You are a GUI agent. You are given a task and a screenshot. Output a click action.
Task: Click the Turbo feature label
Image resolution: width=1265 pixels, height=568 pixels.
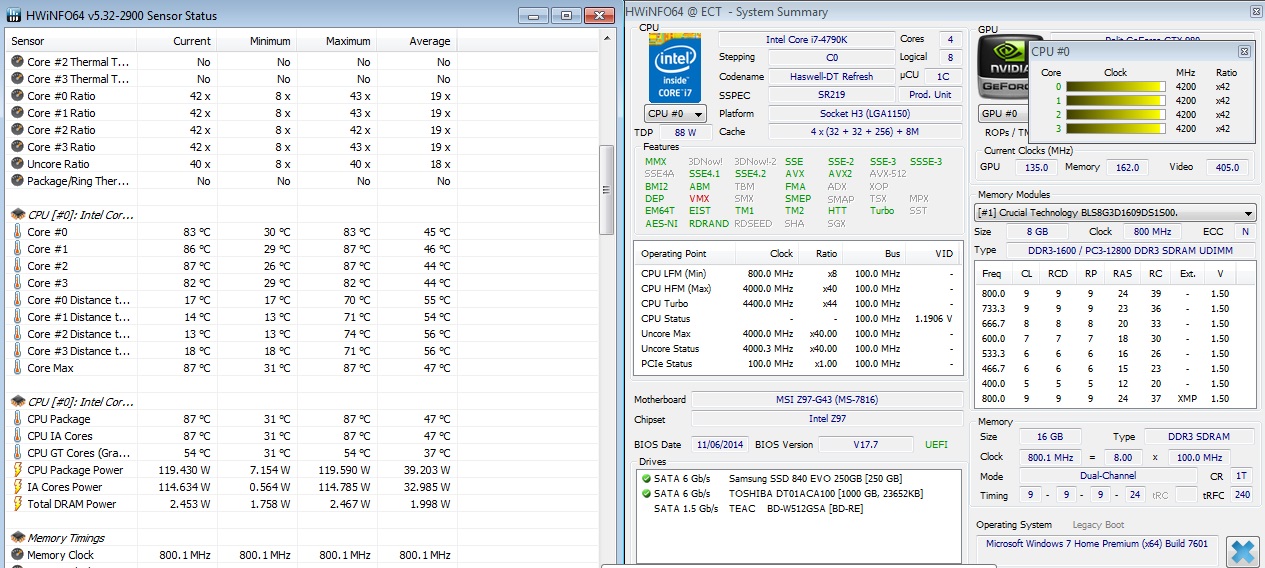tap(882, 211)
